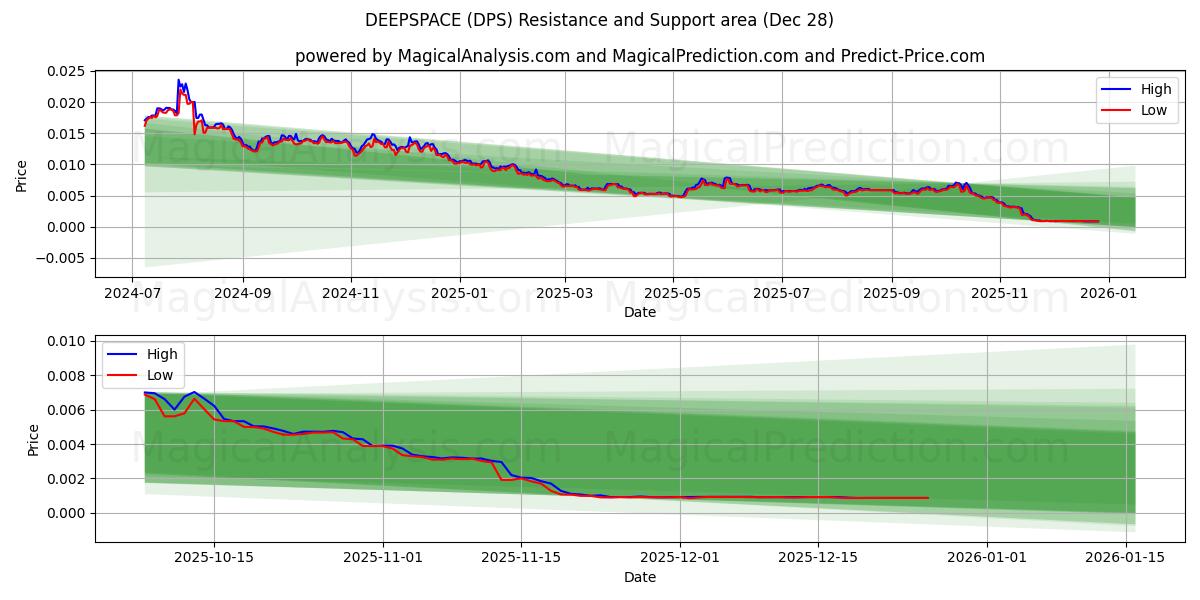Click the '2025-09' tick label
The image size is (1200, 600).
891,294
